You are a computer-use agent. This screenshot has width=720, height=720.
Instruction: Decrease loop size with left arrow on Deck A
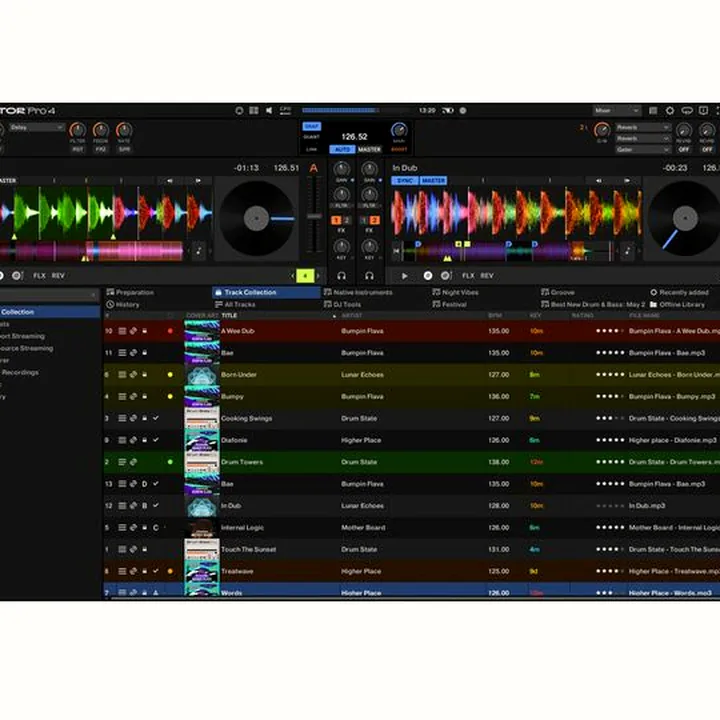pos(292,276)
